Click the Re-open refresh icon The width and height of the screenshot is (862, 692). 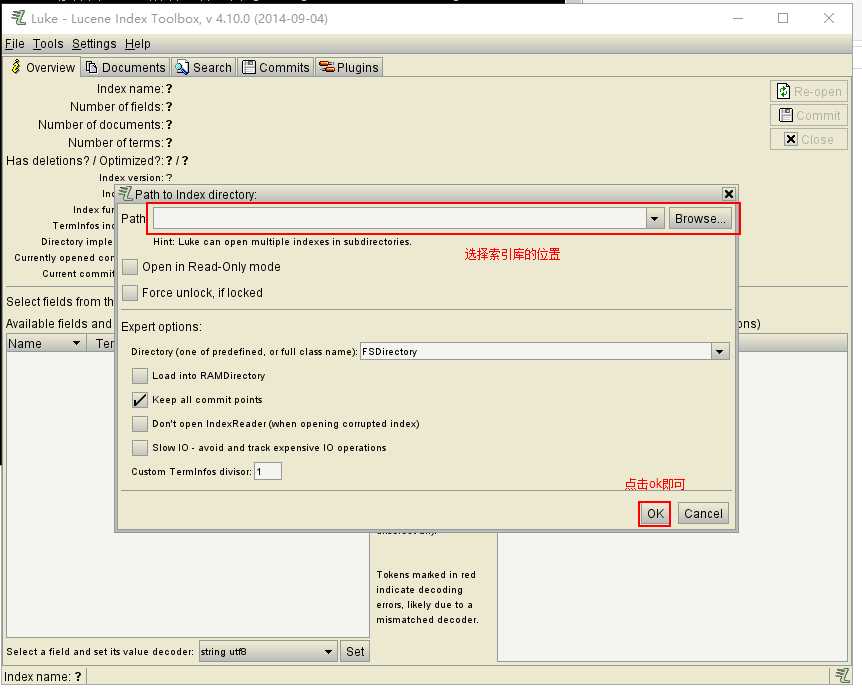tap(783, 91)
